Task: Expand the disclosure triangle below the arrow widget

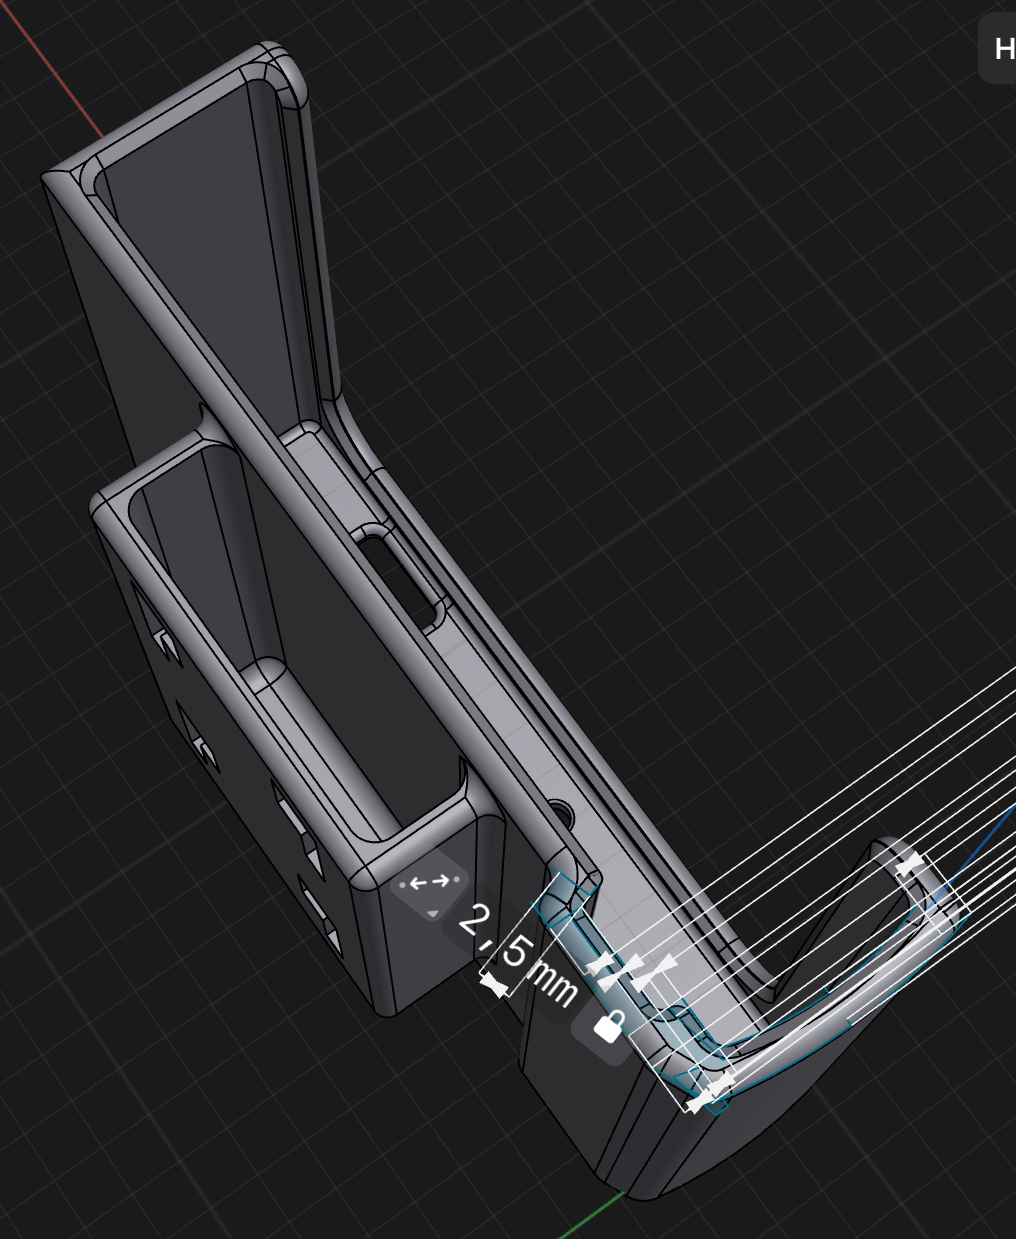Action: (x=433, y=912)
